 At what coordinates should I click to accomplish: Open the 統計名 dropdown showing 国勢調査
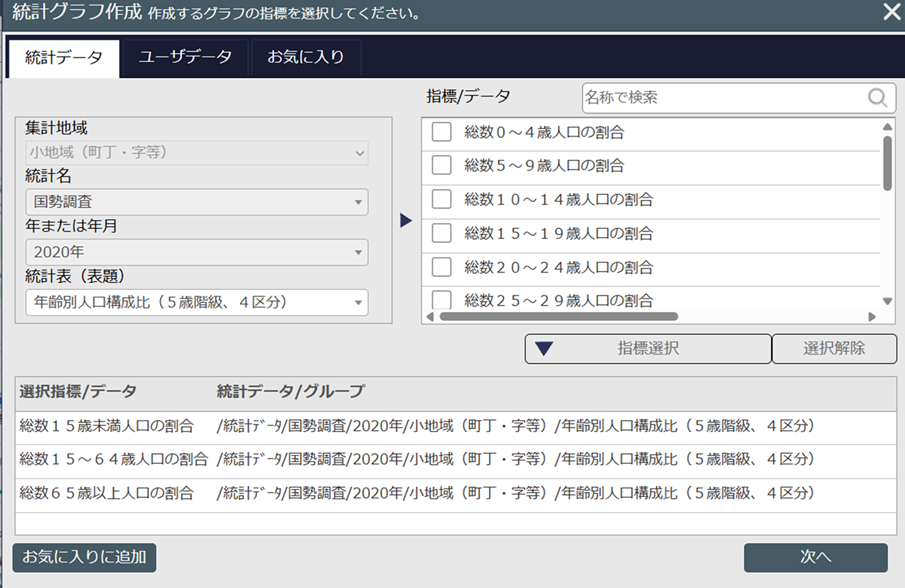click(196, 202)
